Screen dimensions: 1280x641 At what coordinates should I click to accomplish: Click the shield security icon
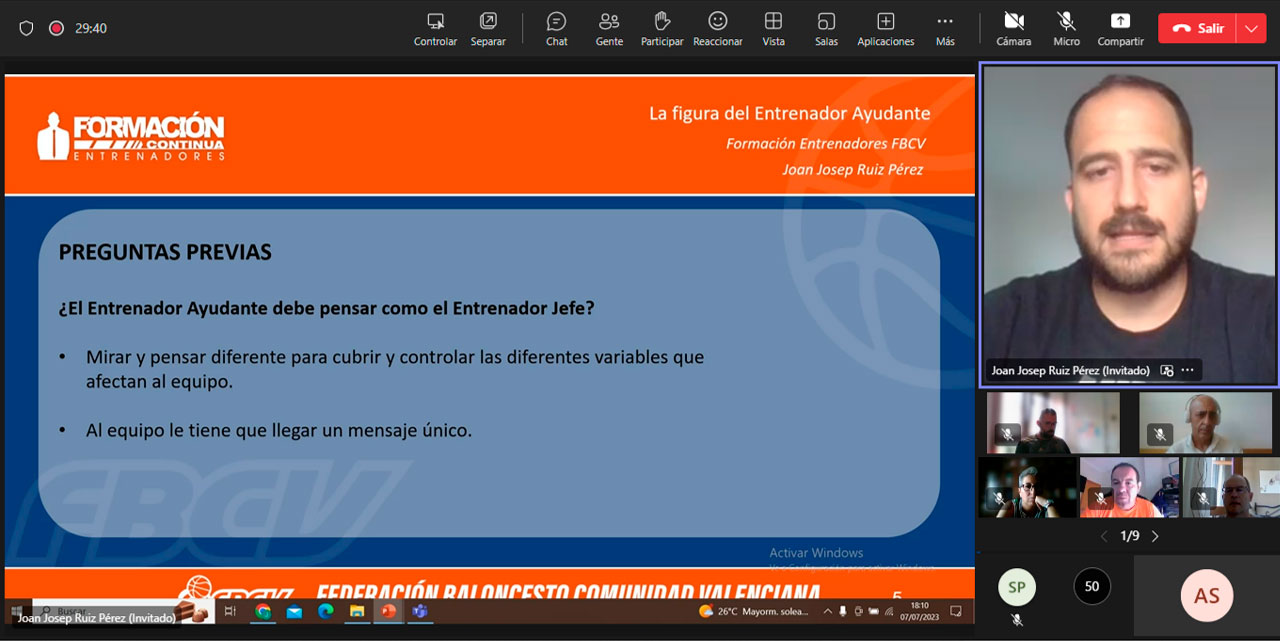[x=27, y=28]
